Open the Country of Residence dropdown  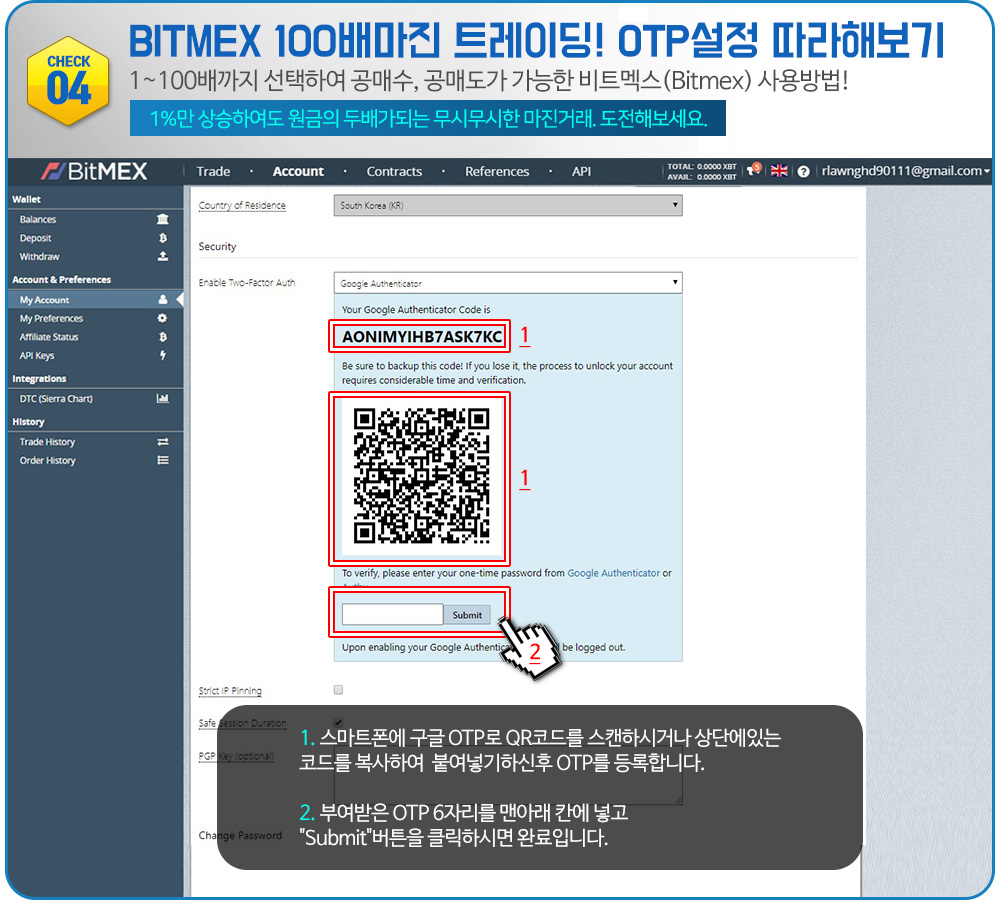(x=508, y=205)
